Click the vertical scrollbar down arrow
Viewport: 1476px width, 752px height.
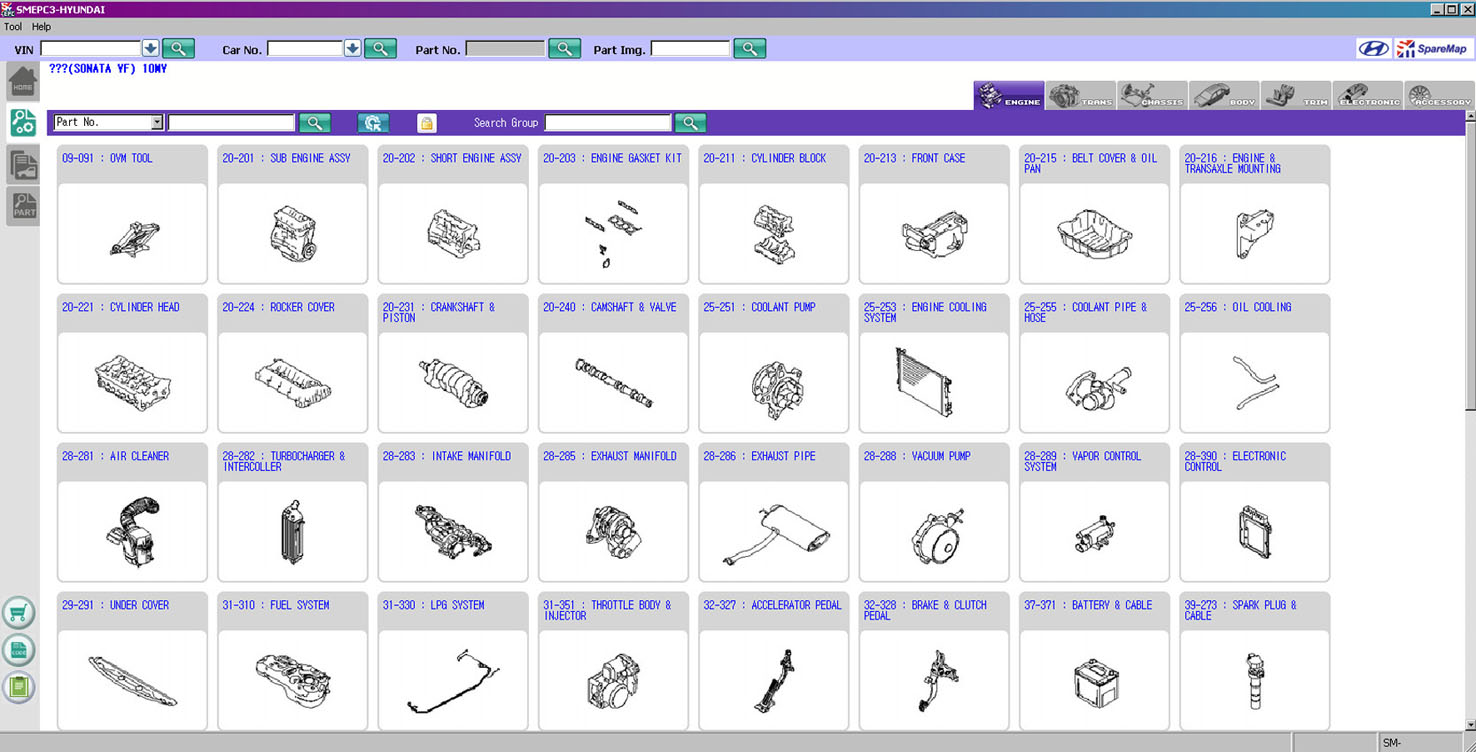pos(1469,724)
